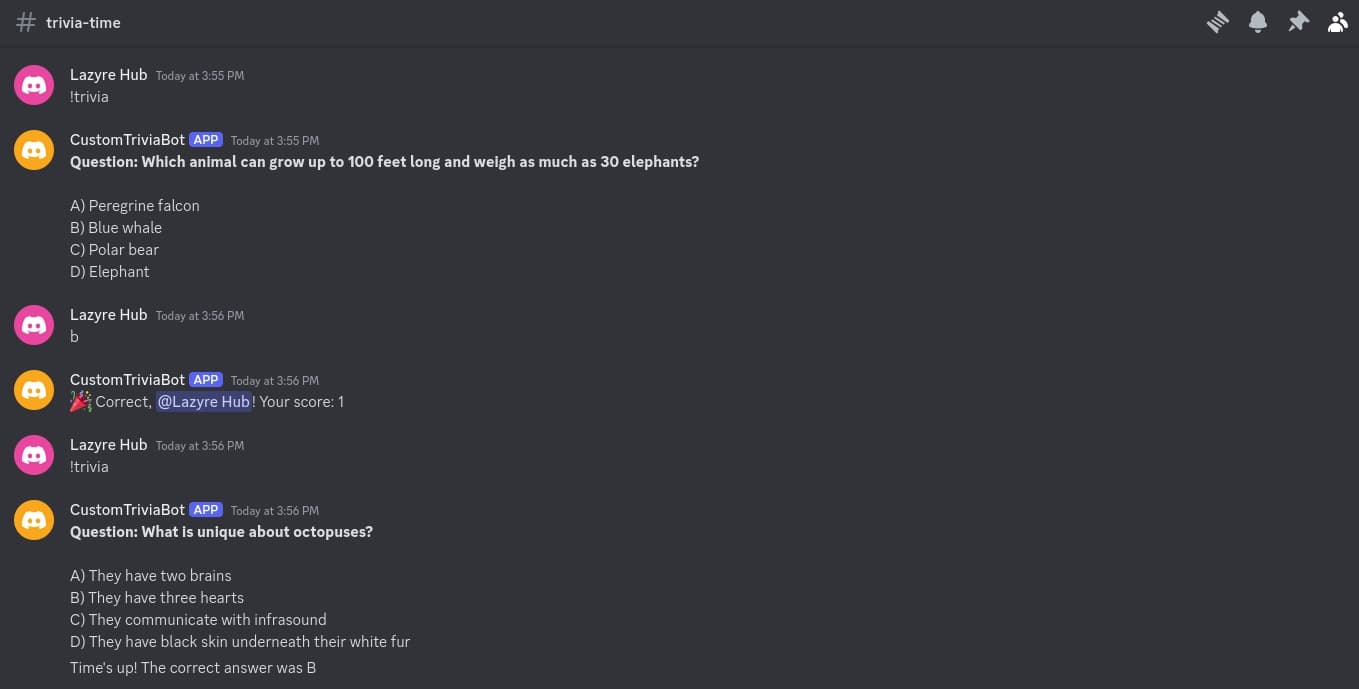Open channel notification settings with the bell
Viewport: 1359px width, 689px height.
tap(1258, 21)
